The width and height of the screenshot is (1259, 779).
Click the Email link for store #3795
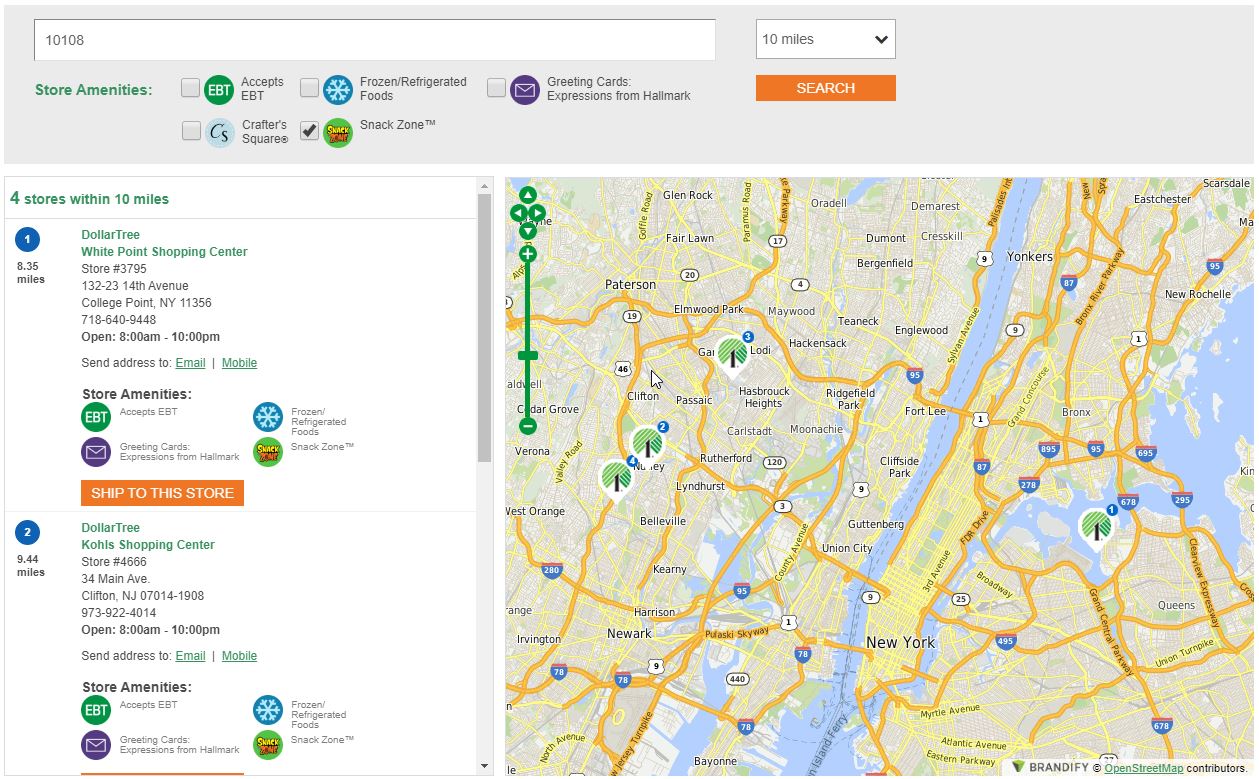tap(190, 363)
